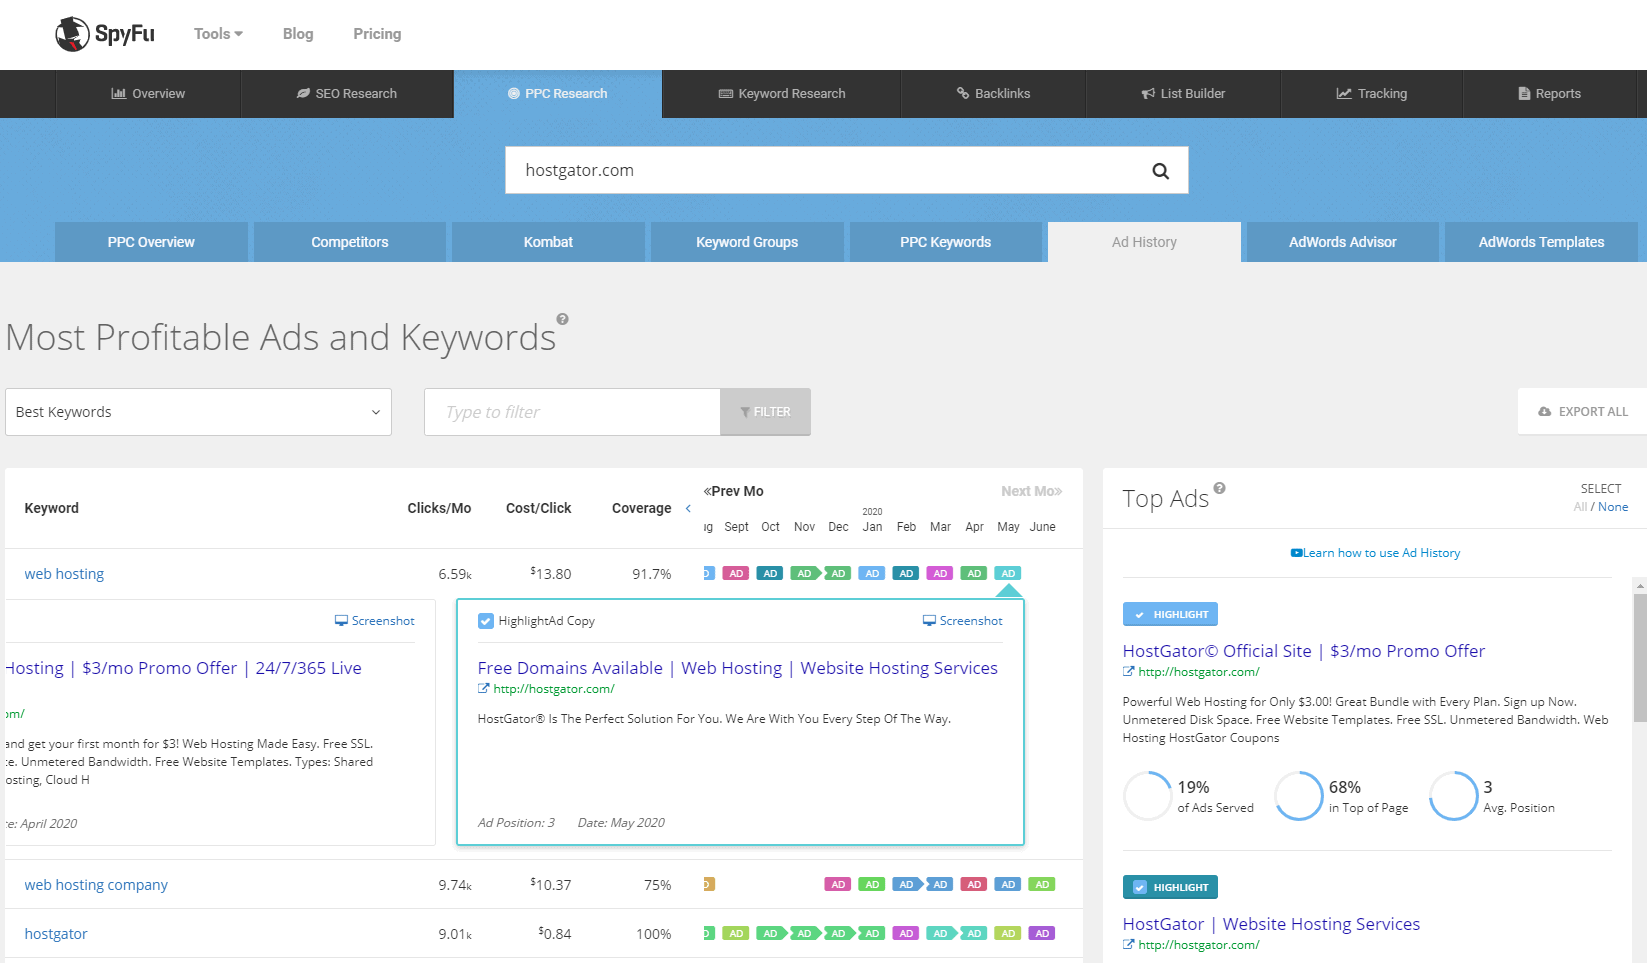Click the Overview chart icon tab
Viewport: 1647px width, 963px height.
[x=119, y=94]
